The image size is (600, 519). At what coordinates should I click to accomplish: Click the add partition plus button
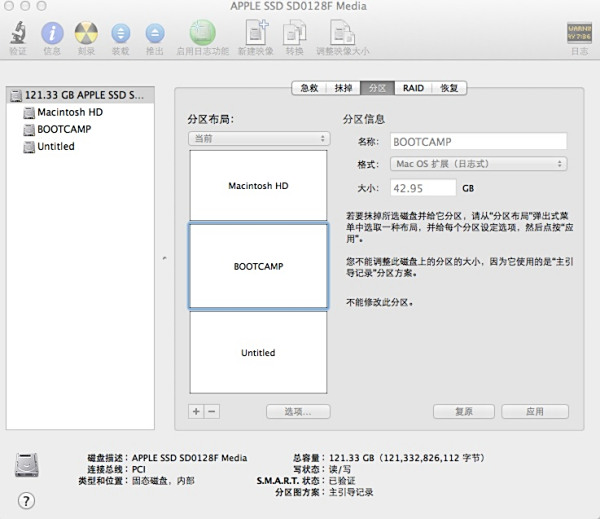coord(196,411)
